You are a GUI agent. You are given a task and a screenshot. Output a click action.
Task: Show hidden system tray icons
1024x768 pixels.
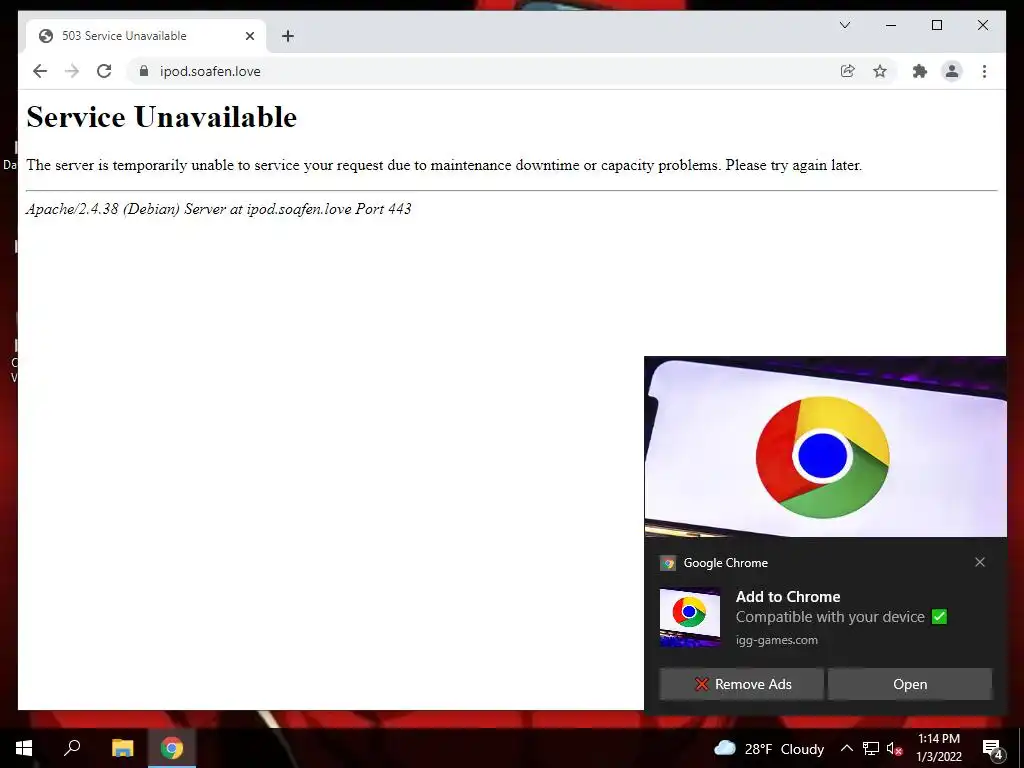pyautogui.click(x=846, y=748)
